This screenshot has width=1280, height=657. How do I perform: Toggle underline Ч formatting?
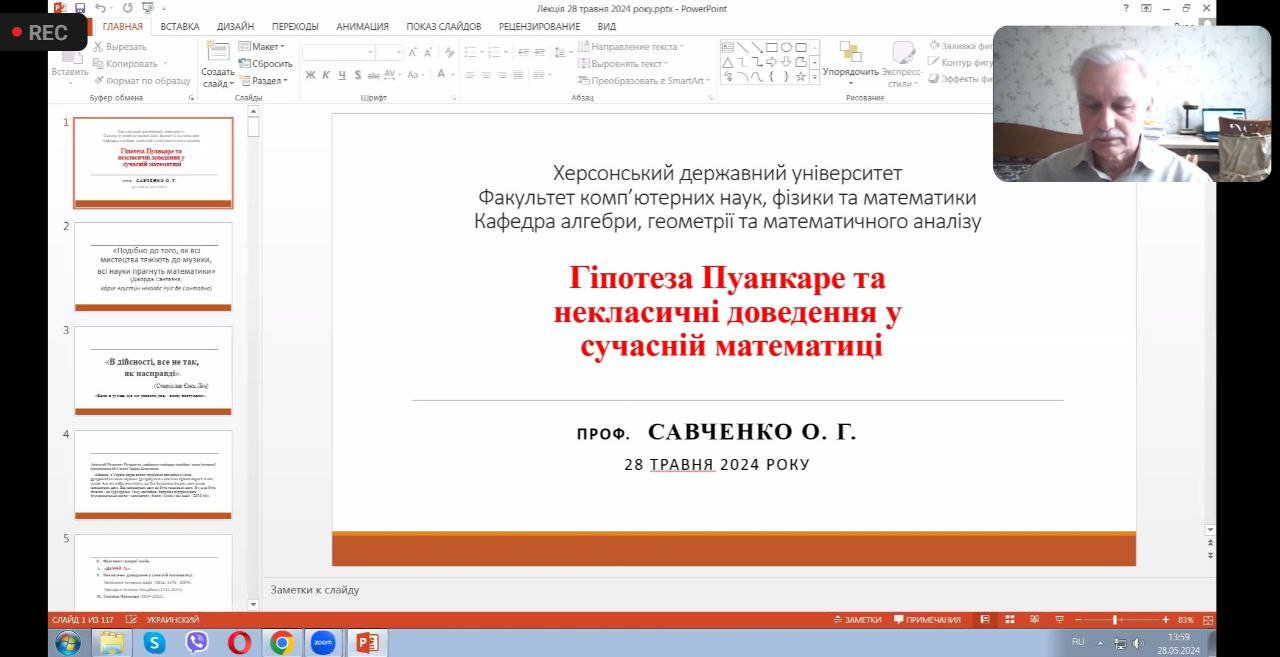coord(341,75)
